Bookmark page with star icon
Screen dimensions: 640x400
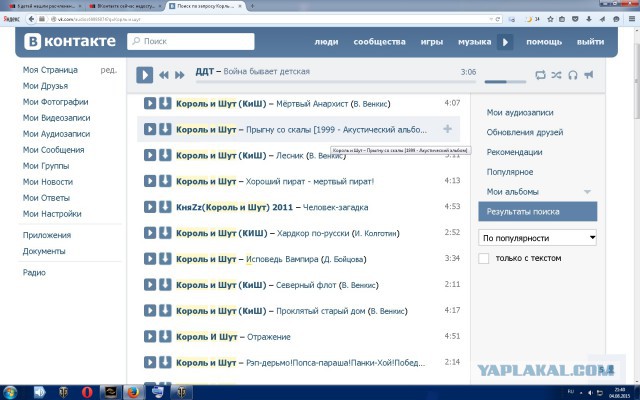click(550, 19)
